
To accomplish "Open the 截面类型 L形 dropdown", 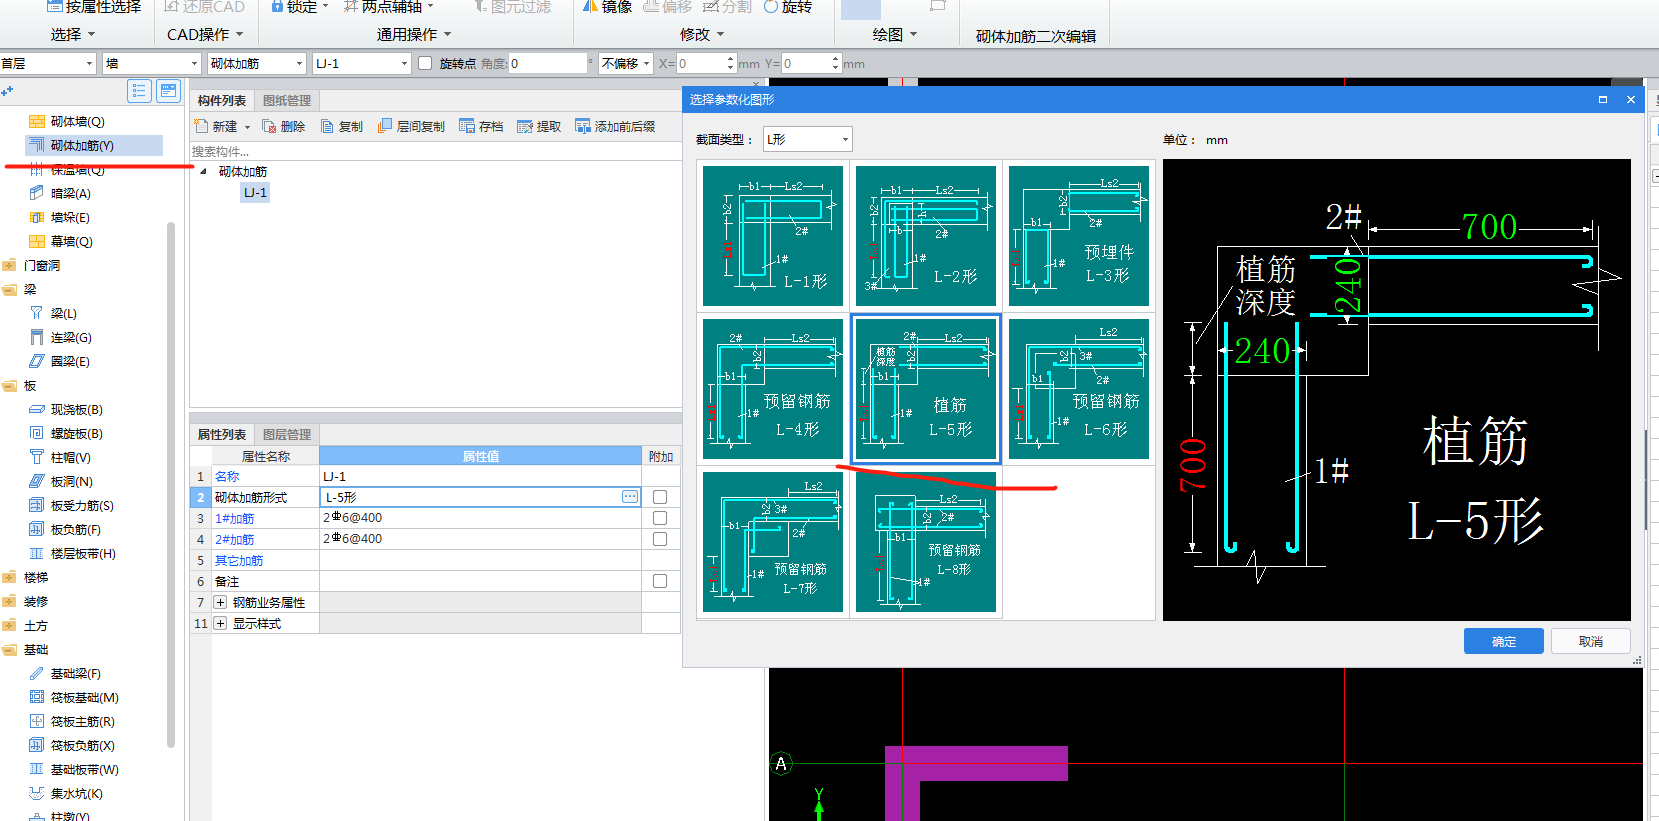I will pyautogui.click(x=808, y=139).
